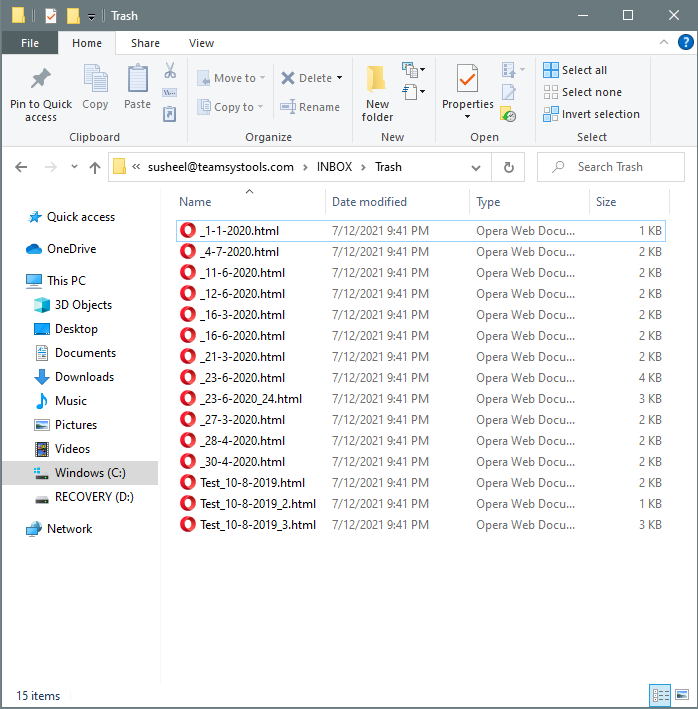The width and height of the screenshot is (698, 709).
Task: Click the Paste shortcut icon
Action: point(170,114)
